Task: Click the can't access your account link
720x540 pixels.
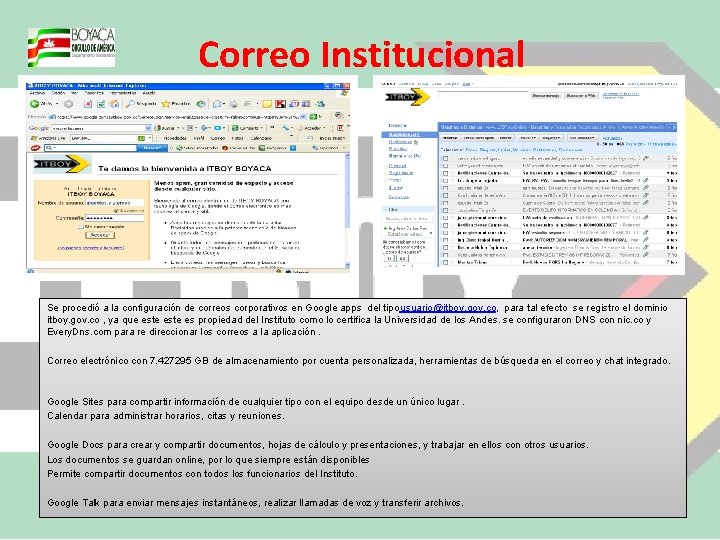Action: point(91,248)
